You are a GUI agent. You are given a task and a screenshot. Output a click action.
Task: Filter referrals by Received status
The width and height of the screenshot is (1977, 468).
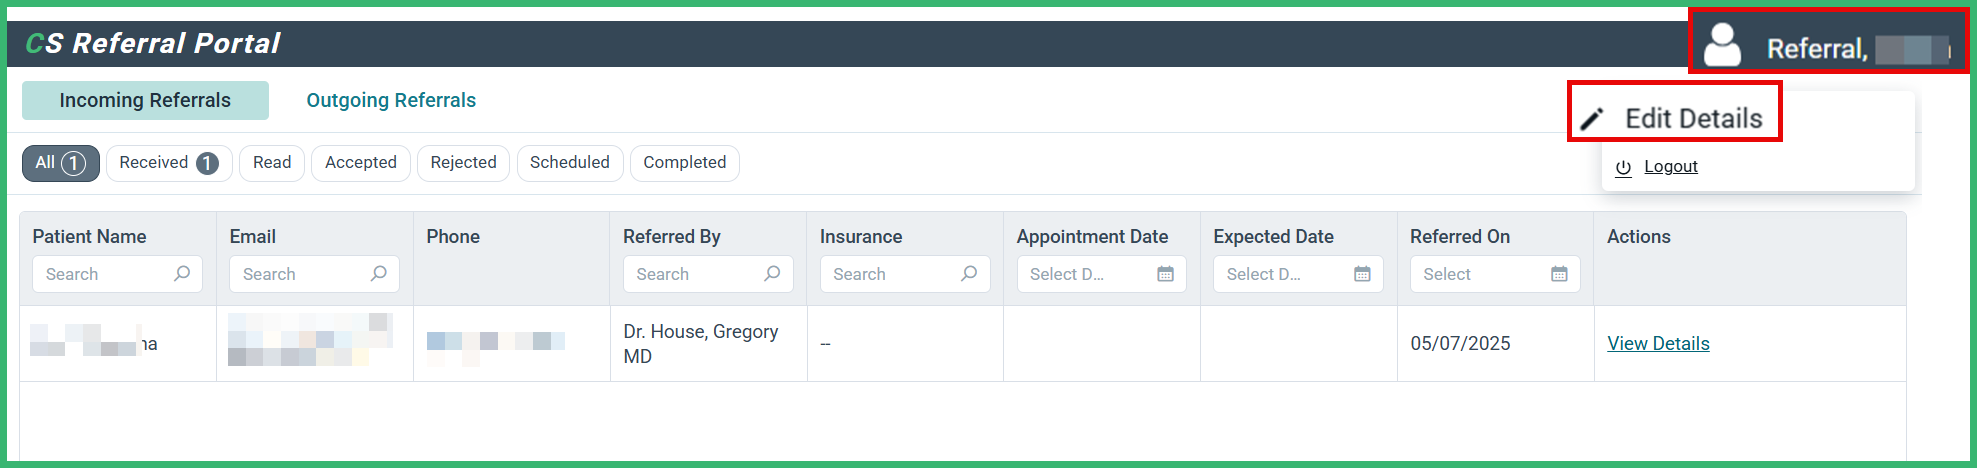(x=168, y=163)
